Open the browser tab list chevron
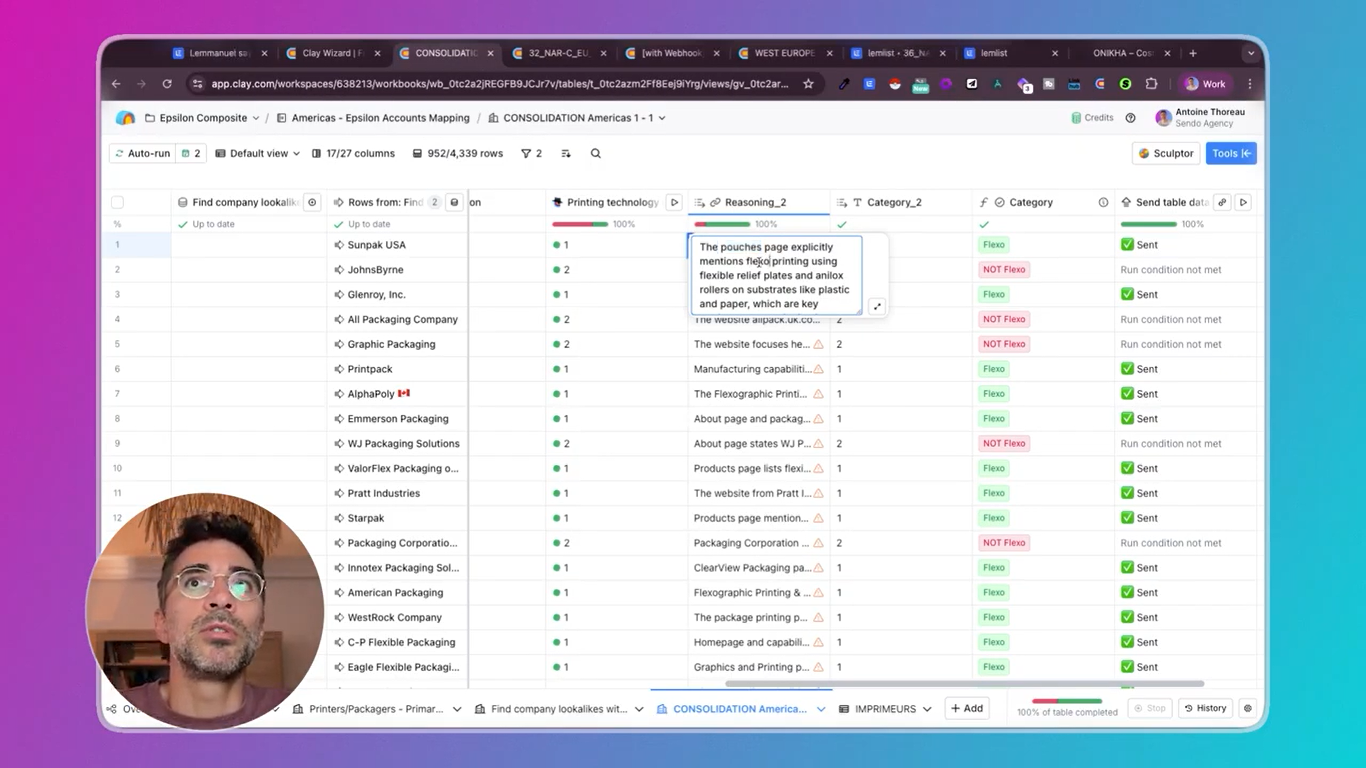The width and height of the screenshot is (1366, 768). [1250, 53]
